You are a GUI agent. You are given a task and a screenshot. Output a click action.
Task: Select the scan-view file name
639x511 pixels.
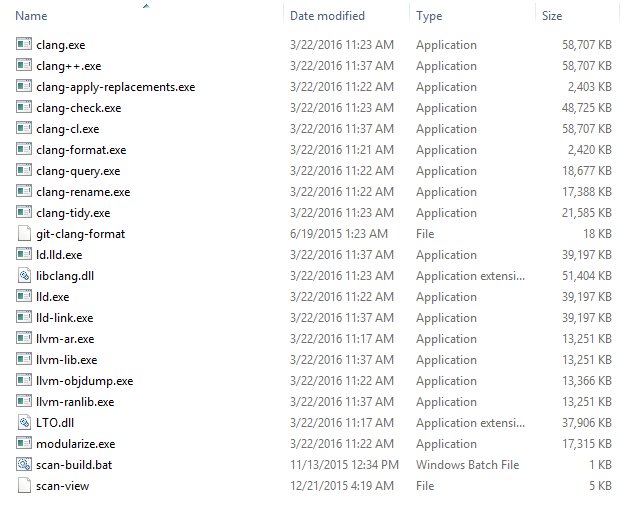pyautogui.click(x=63, y=486)
